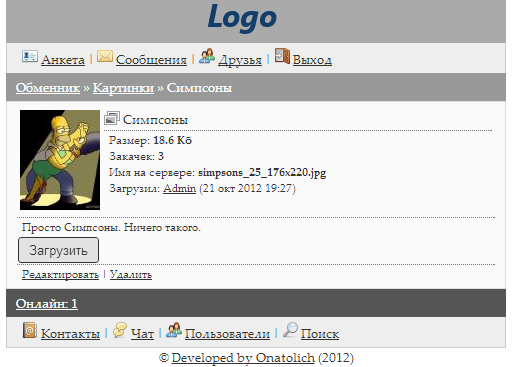
Task: Click the Поиск magnifying glass icon
Action: coord(290,330)
